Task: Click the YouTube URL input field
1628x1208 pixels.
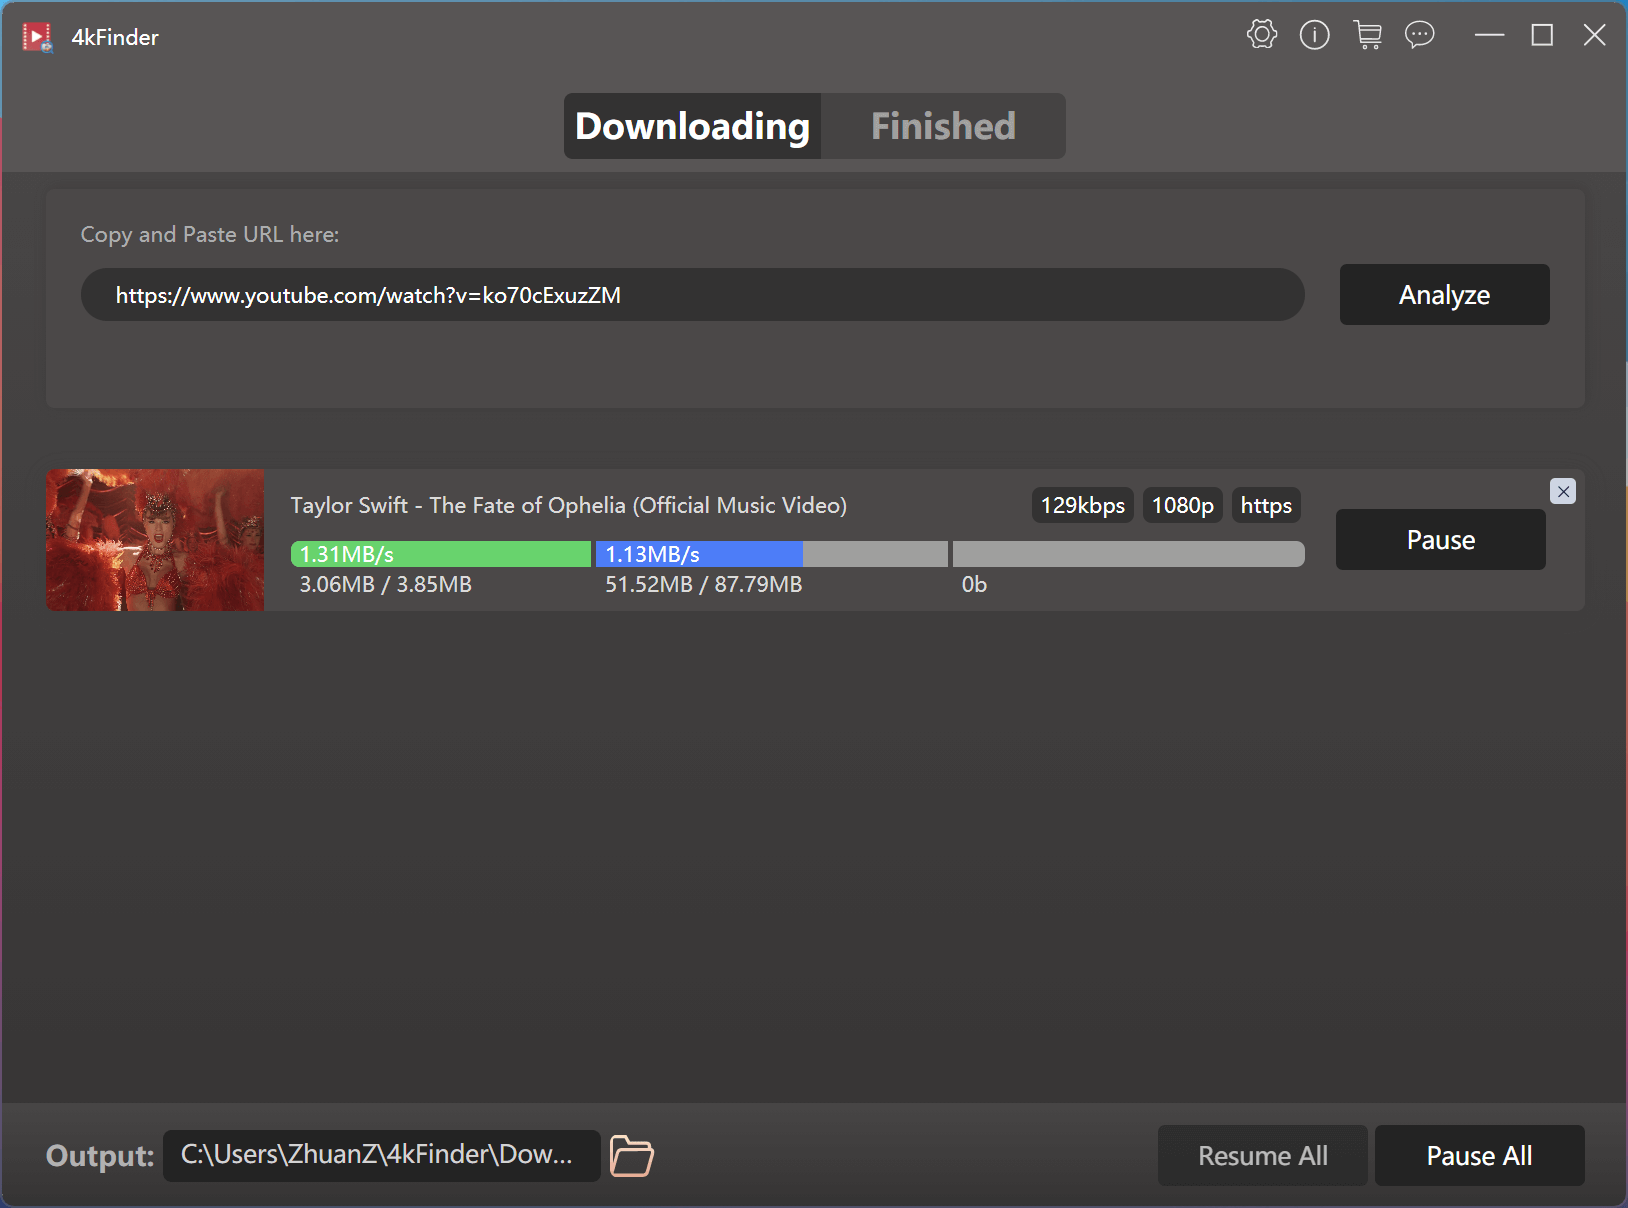Action: point(692,295)
